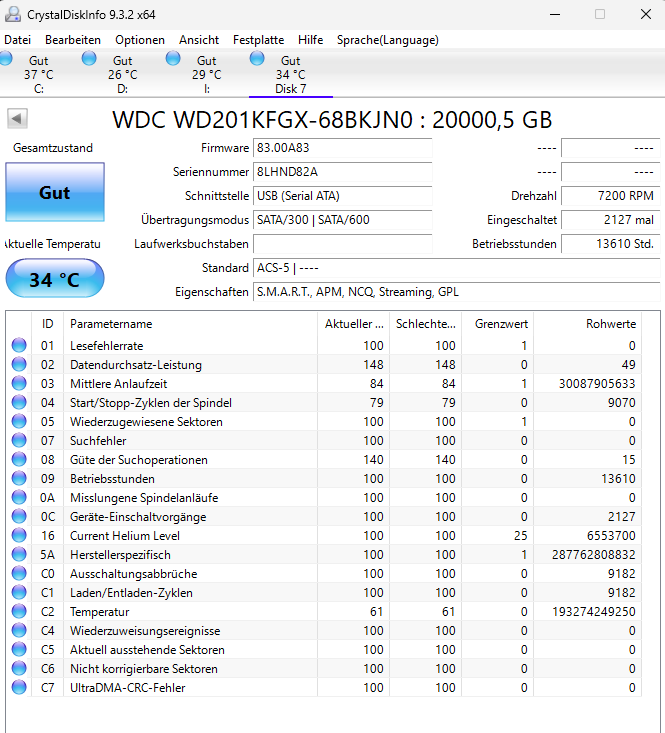Screen dimensions: 665x733
Task: Click the Rohwerte column header
Action: tap(587, 324)
